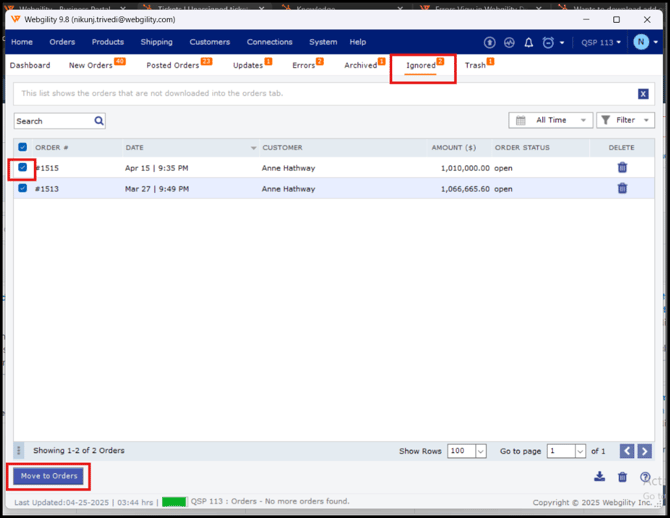Switch to the Posted Orders tab
The width and height of the screenshot is (670, 518).
[x=173, y=65]
